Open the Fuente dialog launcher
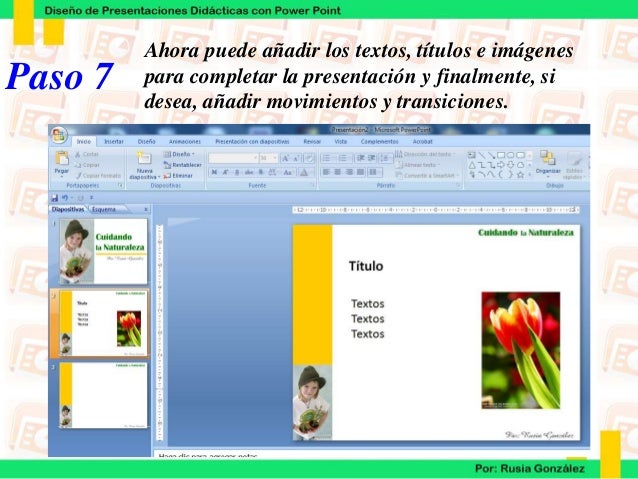 tap(312, 186)
